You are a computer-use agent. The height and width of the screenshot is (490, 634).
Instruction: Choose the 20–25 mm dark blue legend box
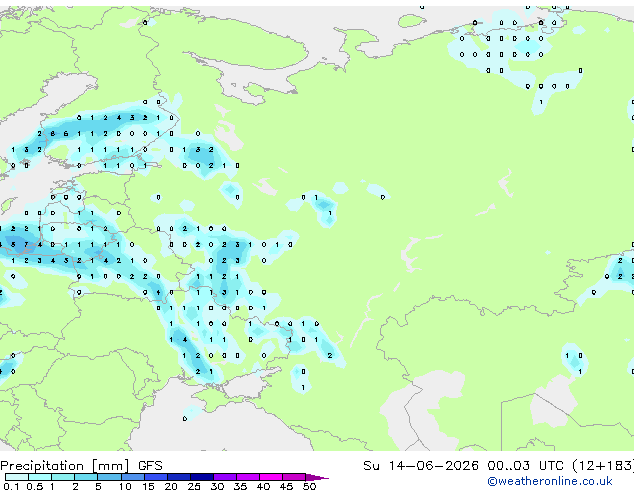pyautogui.click(x=179, y=477)
